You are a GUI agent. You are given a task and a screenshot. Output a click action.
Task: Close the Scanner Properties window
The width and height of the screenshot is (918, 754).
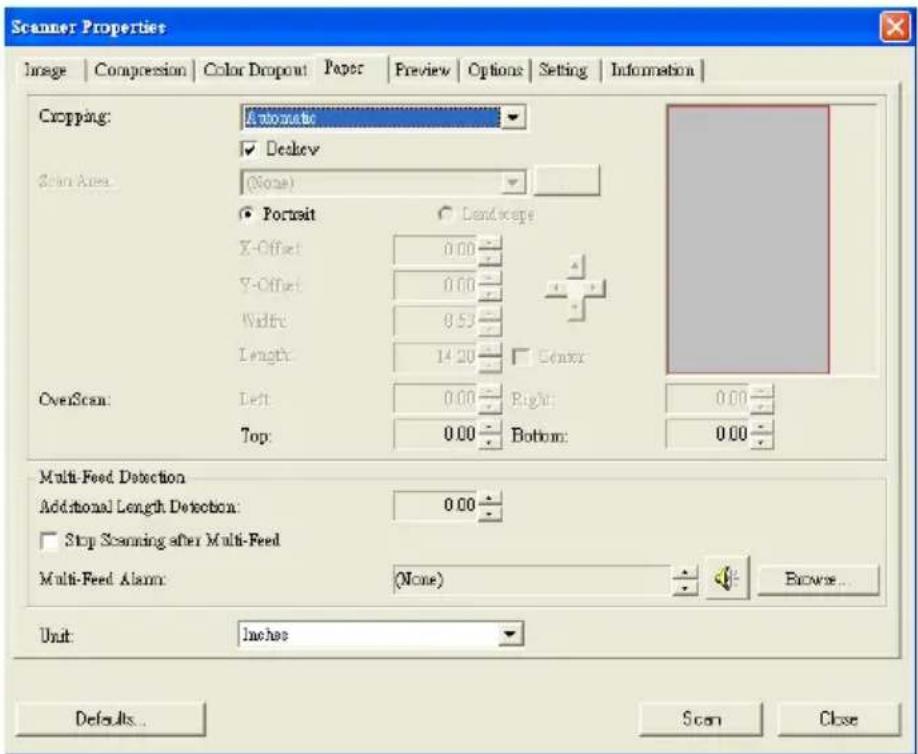[895, 27]
